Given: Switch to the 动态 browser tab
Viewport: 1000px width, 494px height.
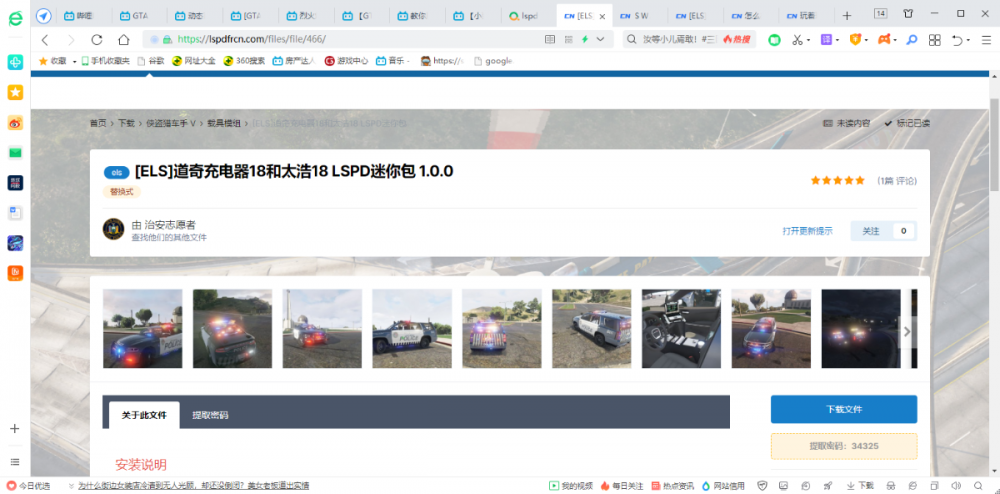Looking at the screenshot, I should coord(195,16).
